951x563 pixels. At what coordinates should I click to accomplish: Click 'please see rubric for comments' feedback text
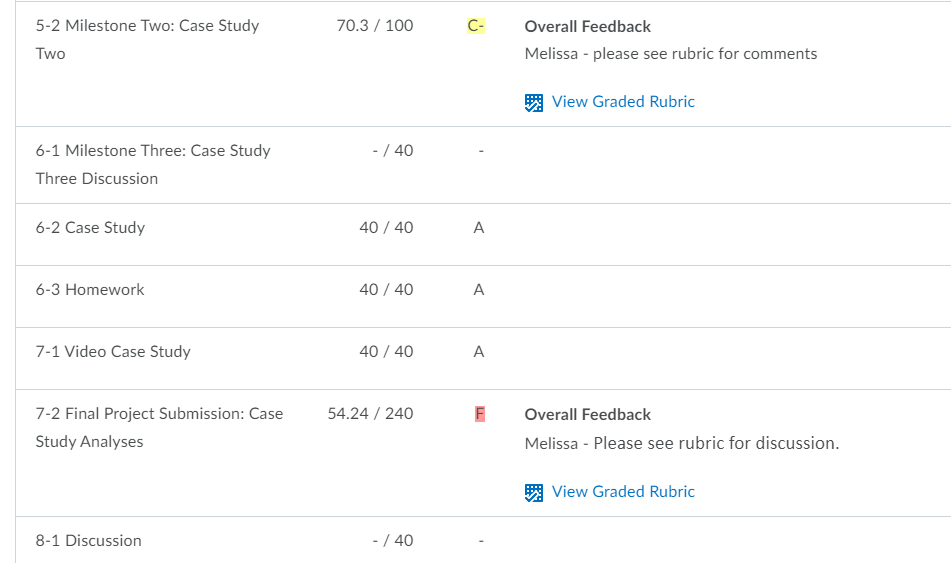(705, 53)
